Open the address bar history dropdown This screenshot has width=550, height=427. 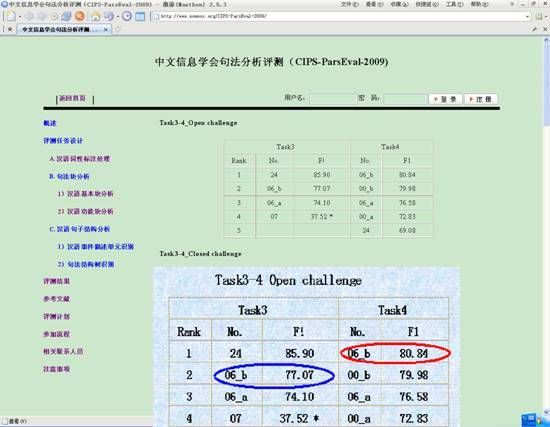tap(527, 16)
